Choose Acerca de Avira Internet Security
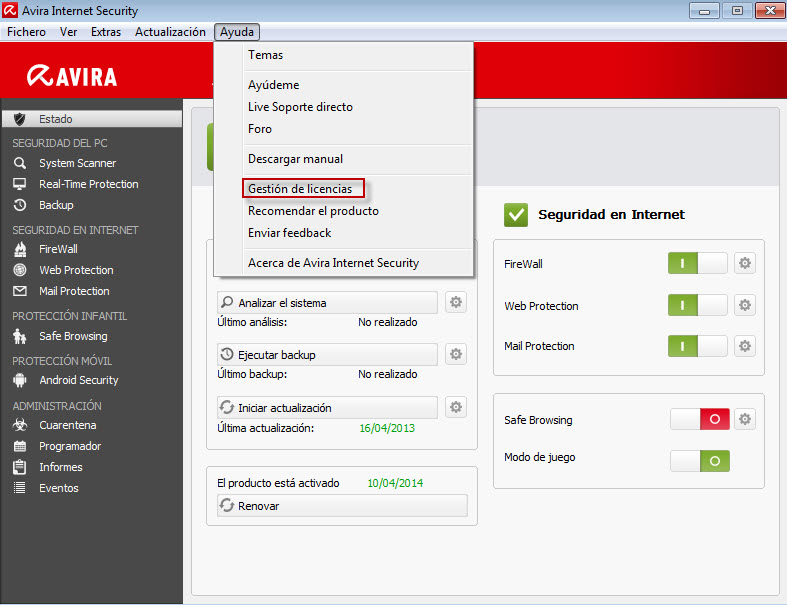 (333, 263)
